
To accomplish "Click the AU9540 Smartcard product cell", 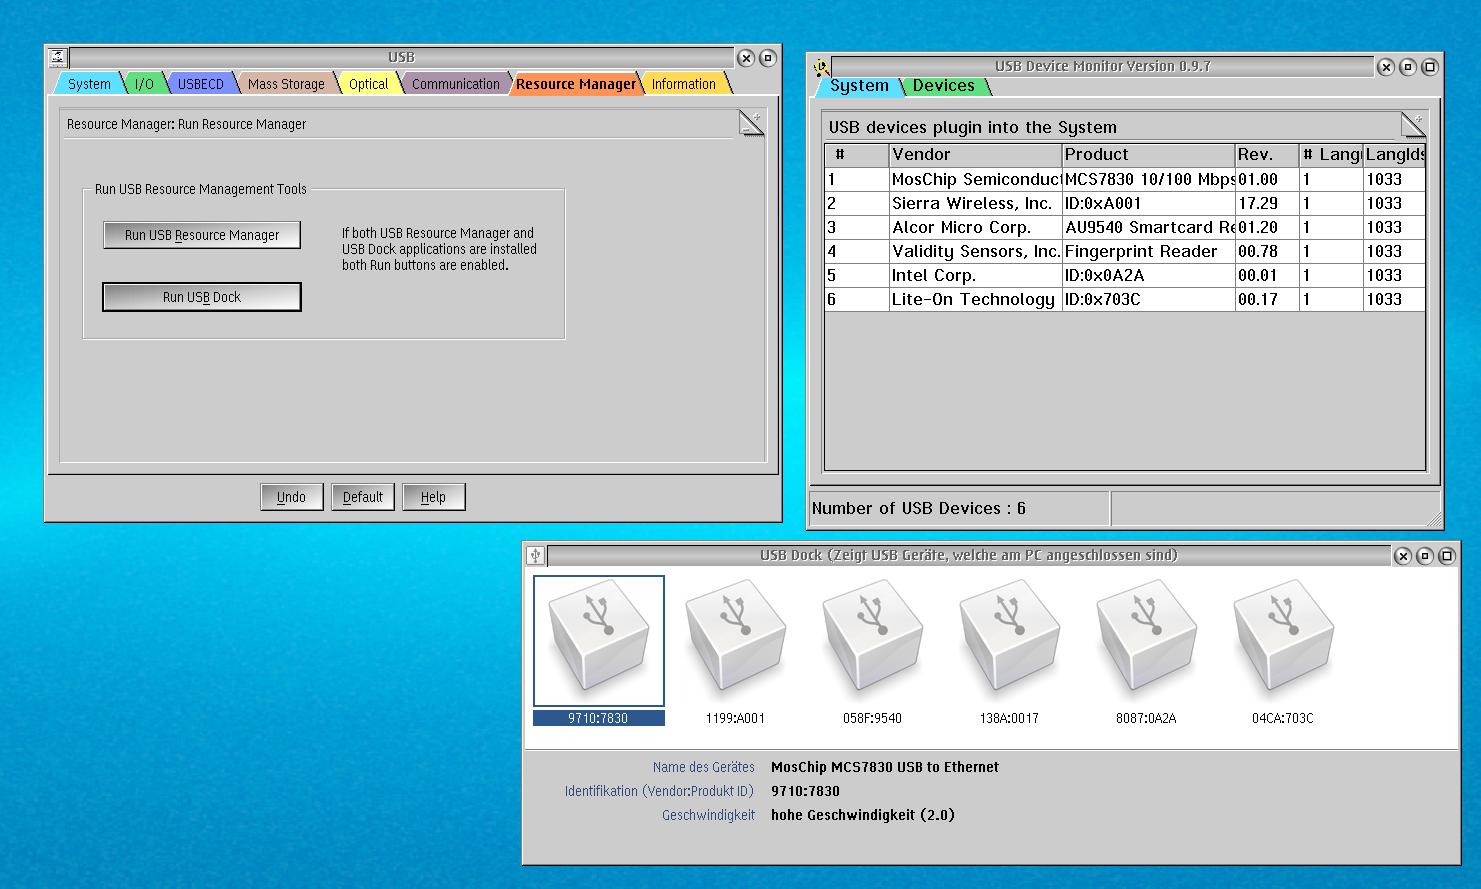I will point(1148,228).
